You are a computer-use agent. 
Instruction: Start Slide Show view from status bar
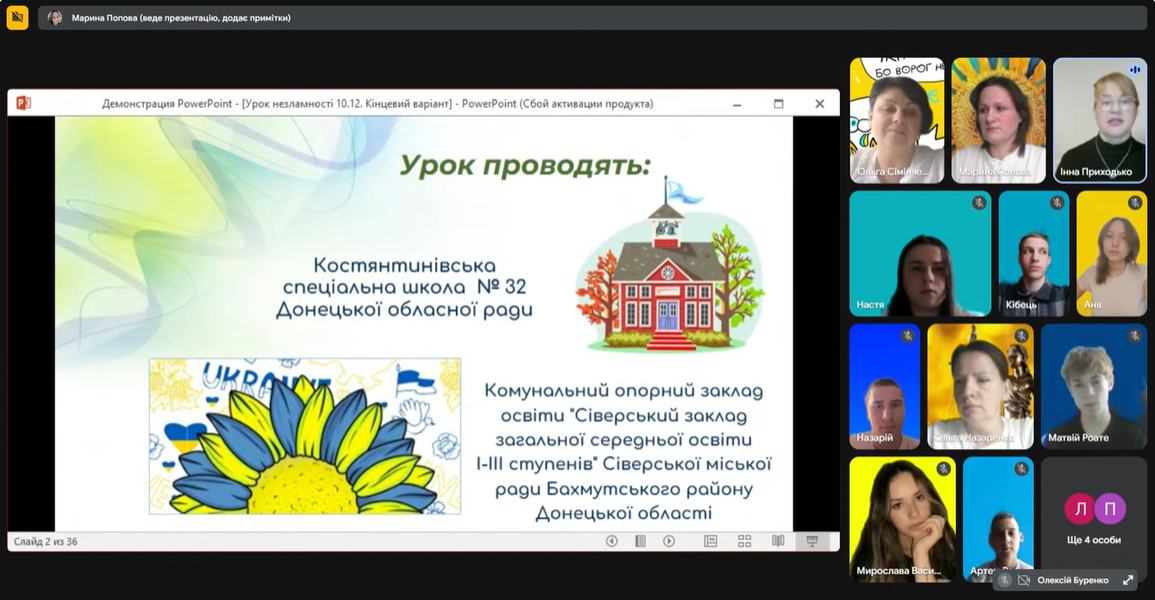point(812,541)
